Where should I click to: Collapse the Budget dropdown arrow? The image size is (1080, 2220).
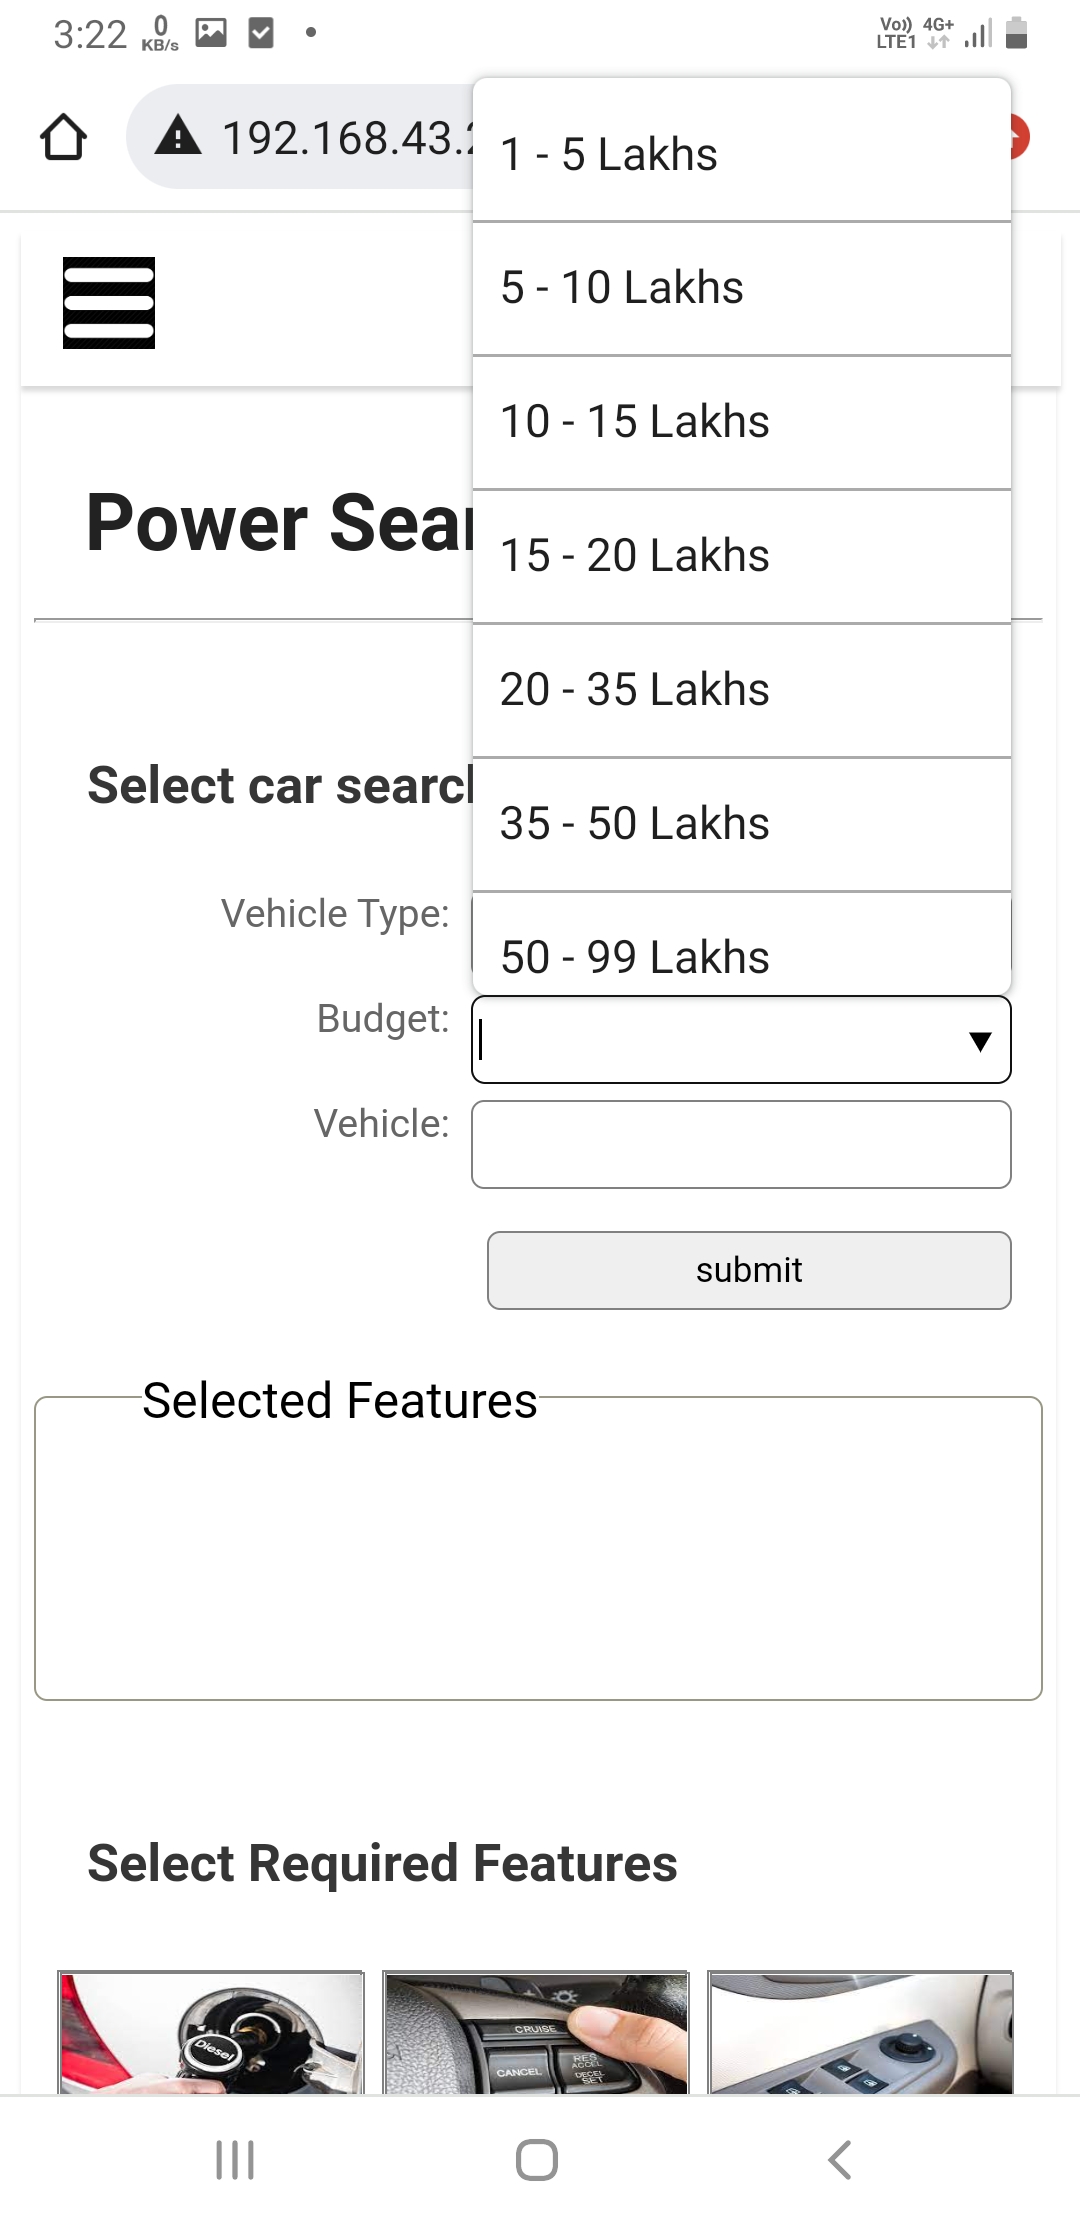coord(980,1041)
